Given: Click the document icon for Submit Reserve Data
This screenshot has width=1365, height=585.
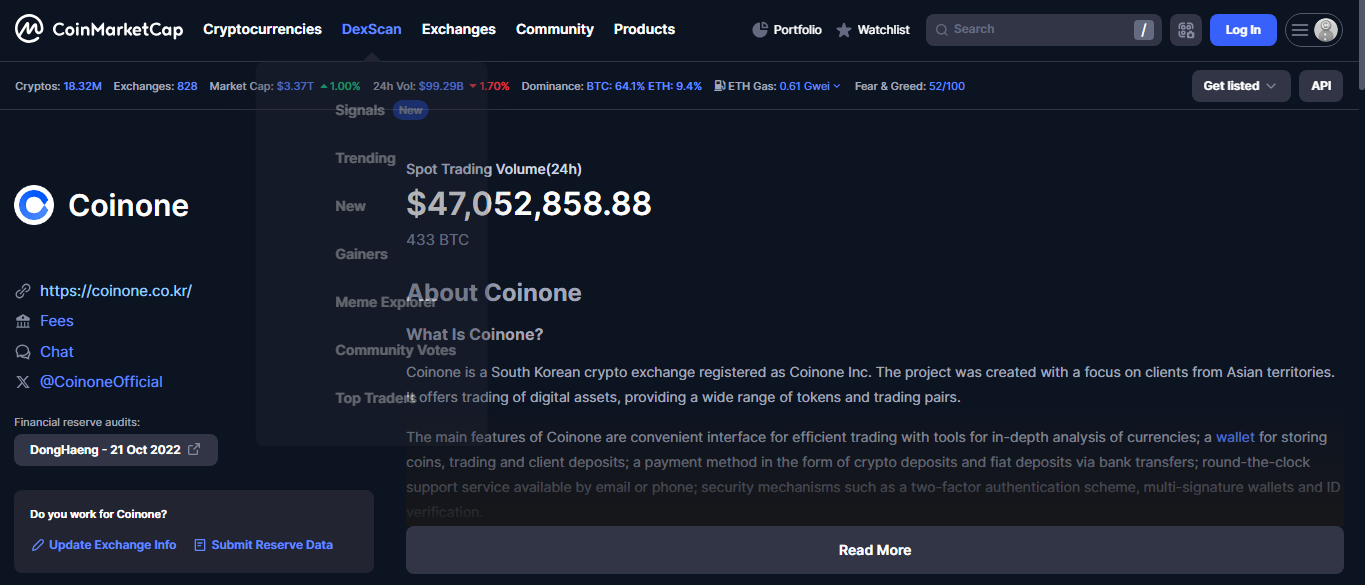Looking at the screenshot, I should coord(200,545).
